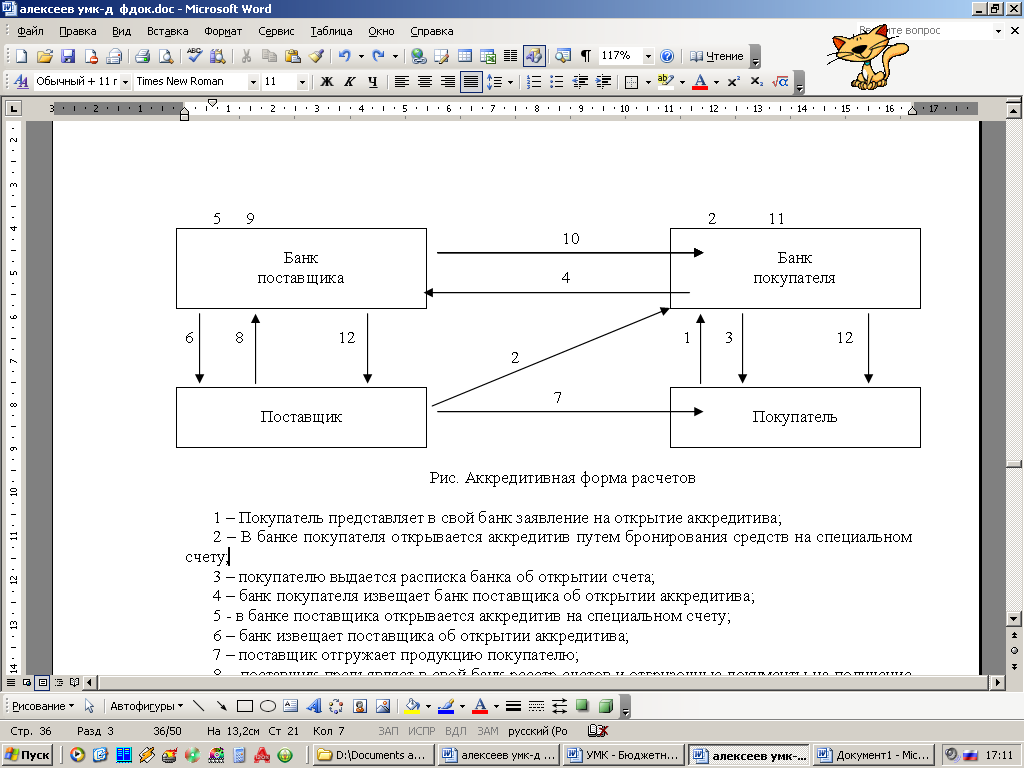Insert a table
This screenshot has height=768, width=1024.
coord(465,56)
